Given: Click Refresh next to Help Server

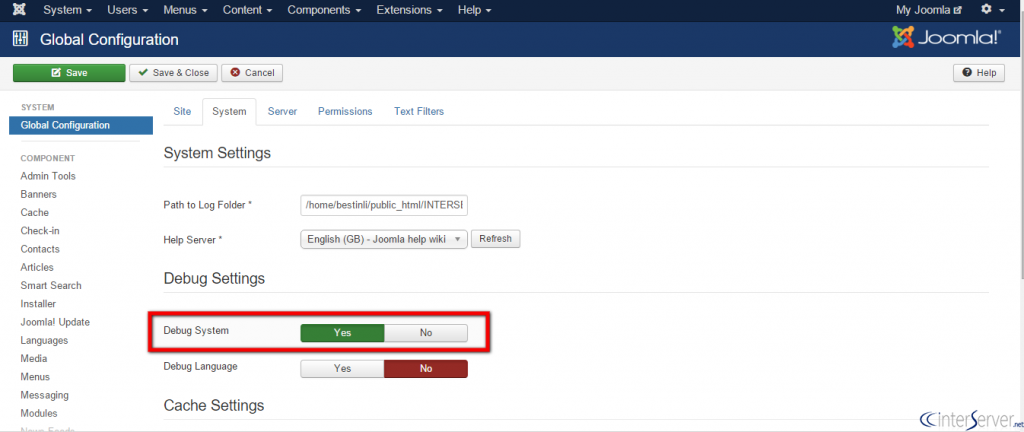Looking at the screenshot, I should click(x=496, y=239).
